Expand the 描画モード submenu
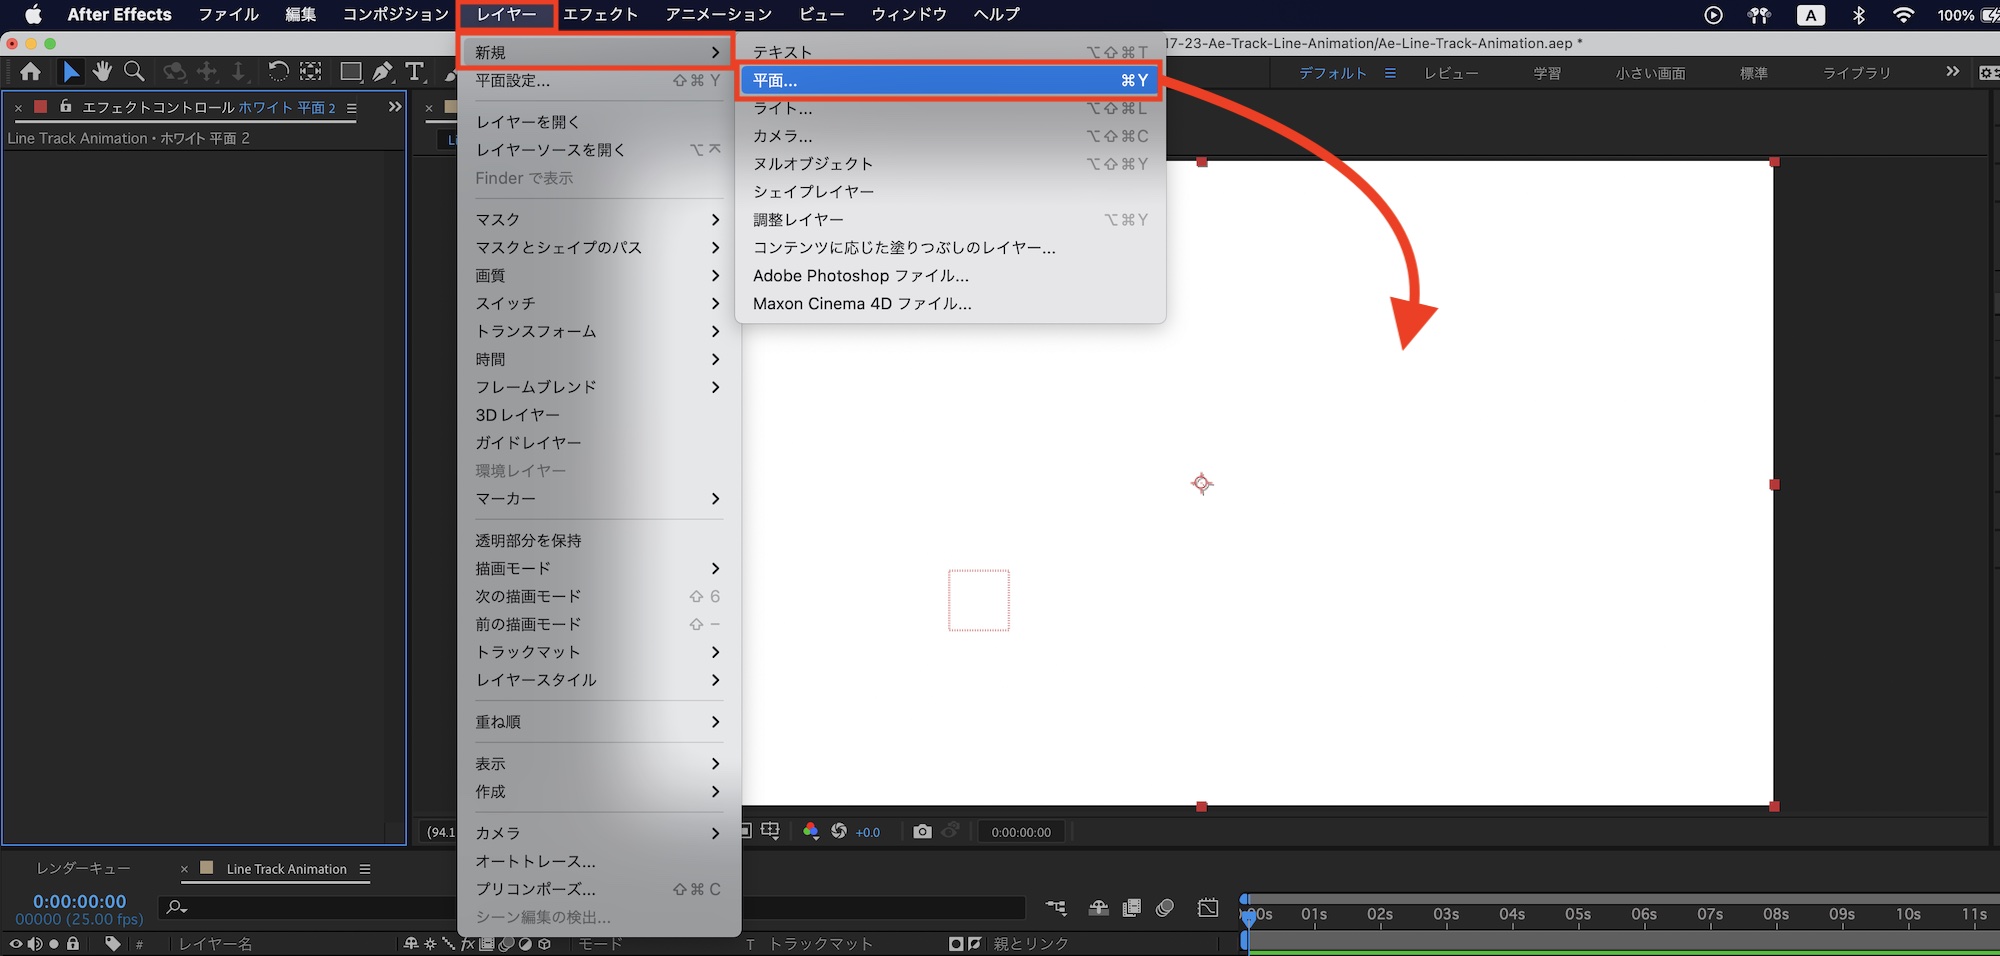Viewport: 2000px width, 956px height. pyautogui.click(x=598, y=568)
